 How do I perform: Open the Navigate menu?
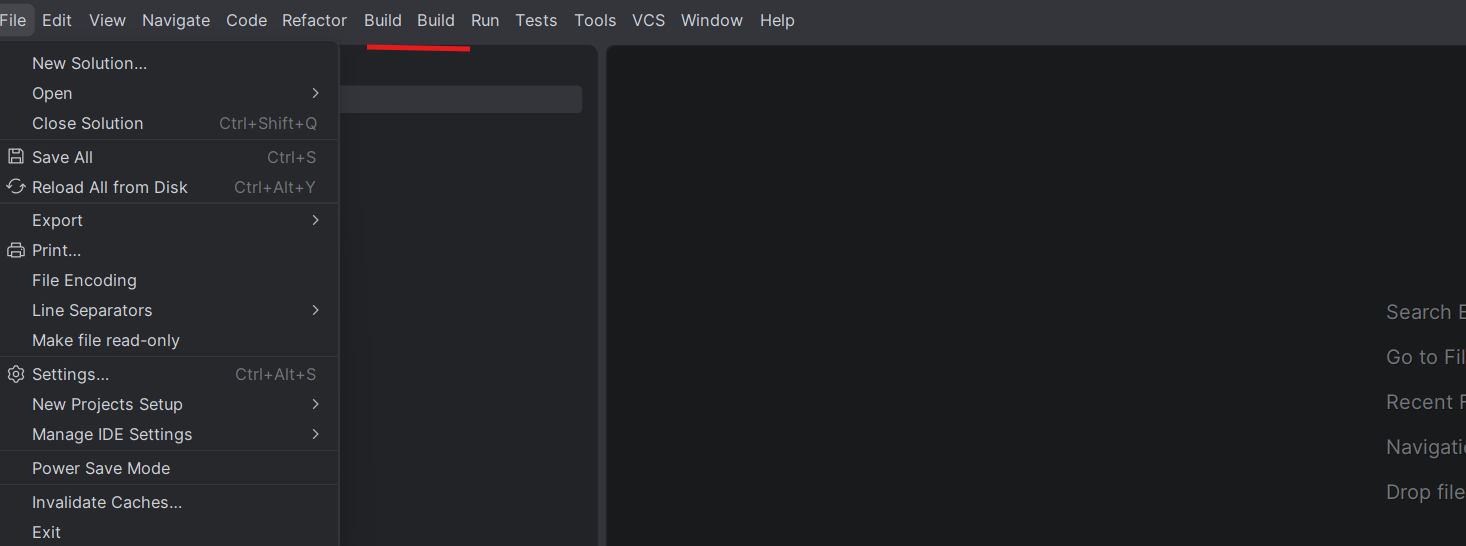pos(176,20)
